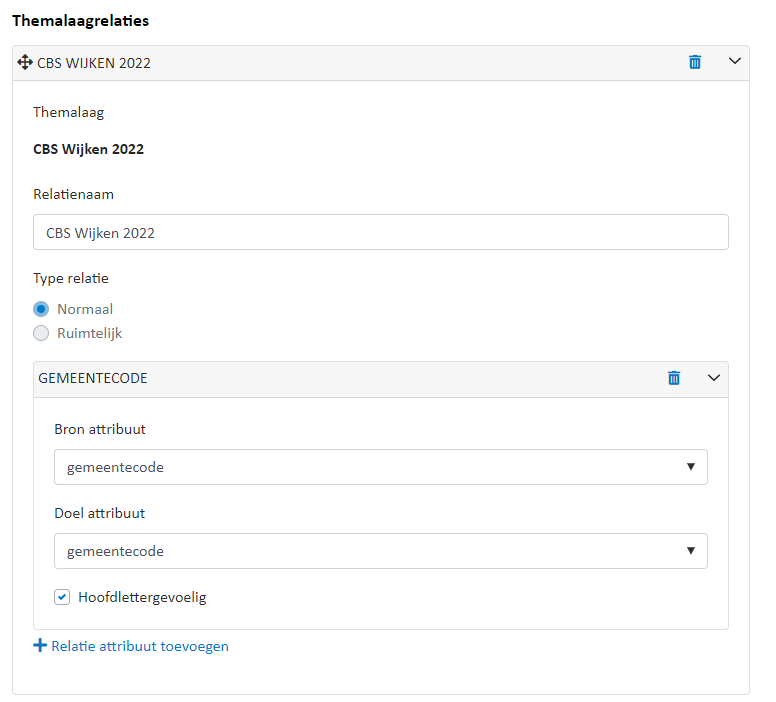Click the bold CBS Wijken 2022 themalaag name
776x702 pixels.
point(89,149)
